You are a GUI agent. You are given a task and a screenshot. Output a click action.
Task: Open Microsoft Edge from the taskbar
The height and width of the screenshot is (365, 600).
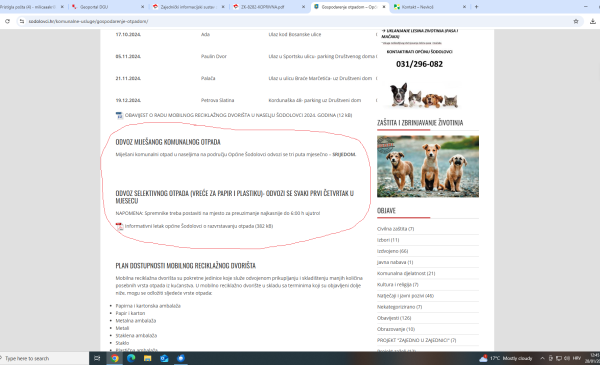(131, 358)
